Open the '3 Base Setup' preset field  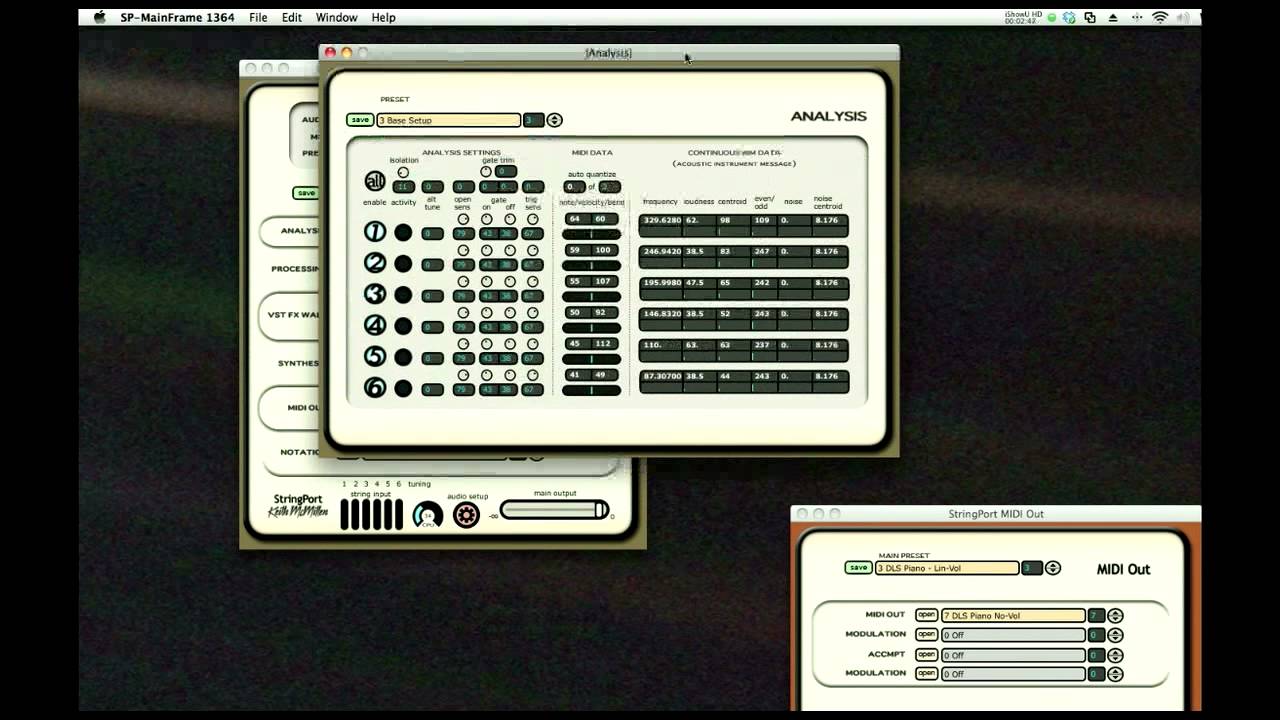[x=448, y=120]
